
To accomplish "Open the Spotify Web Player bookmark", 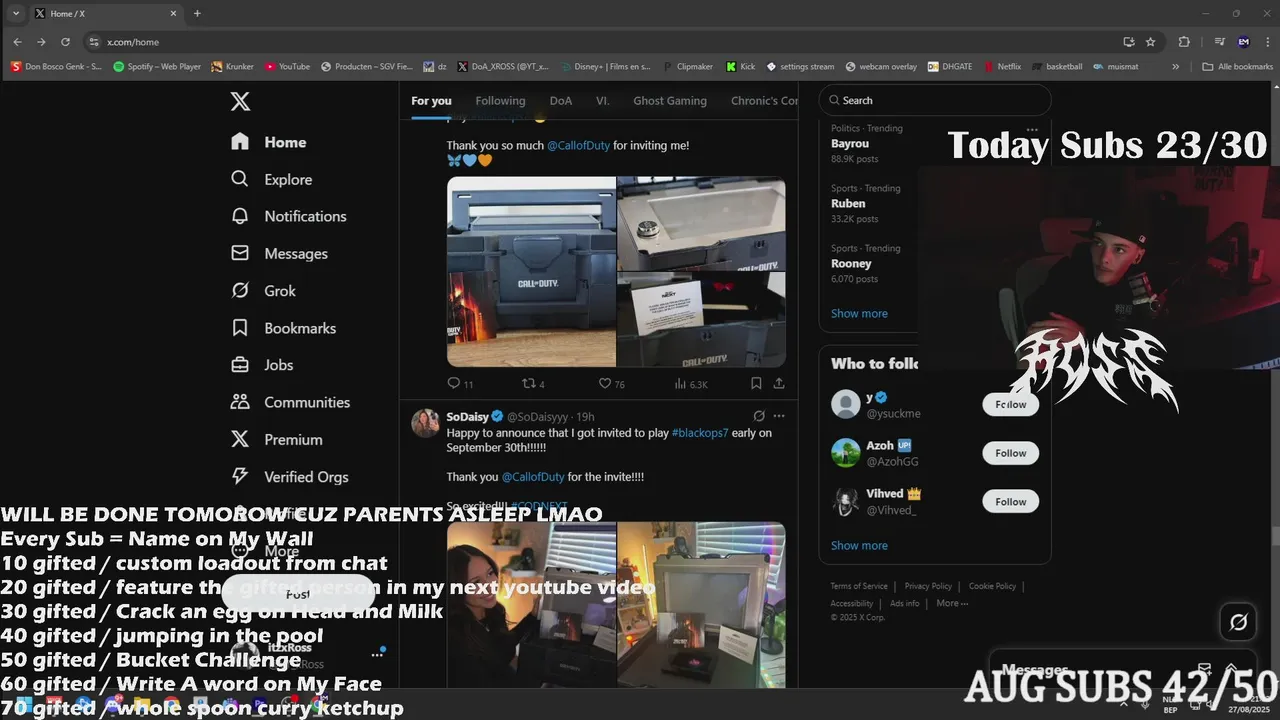I will tap(157, 66).
